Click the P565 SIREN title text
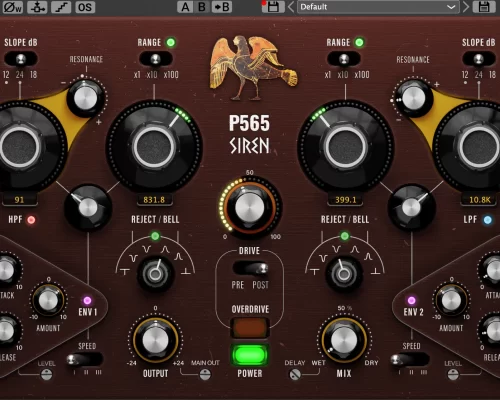The image size is (500, 400). pyautogui.click(x=249, y=134)
